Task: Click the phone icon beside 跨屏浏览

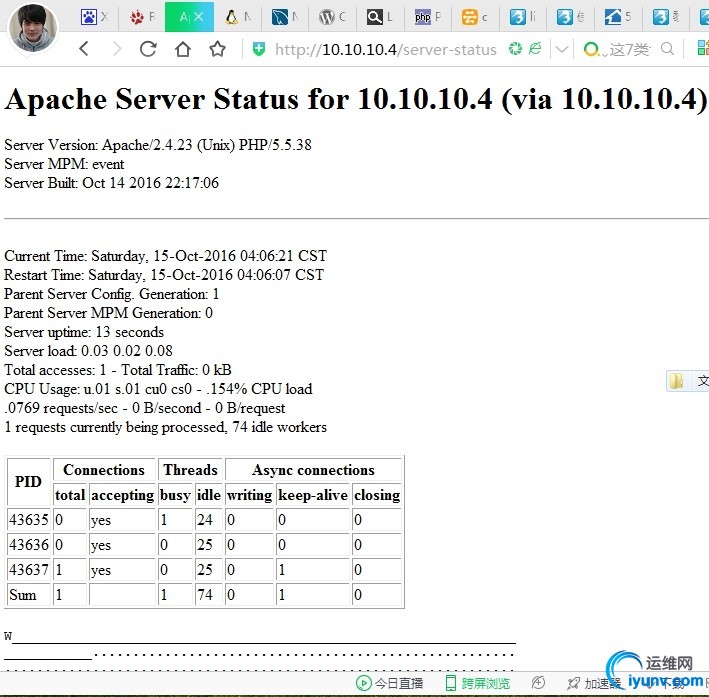Action: (451, 683)
